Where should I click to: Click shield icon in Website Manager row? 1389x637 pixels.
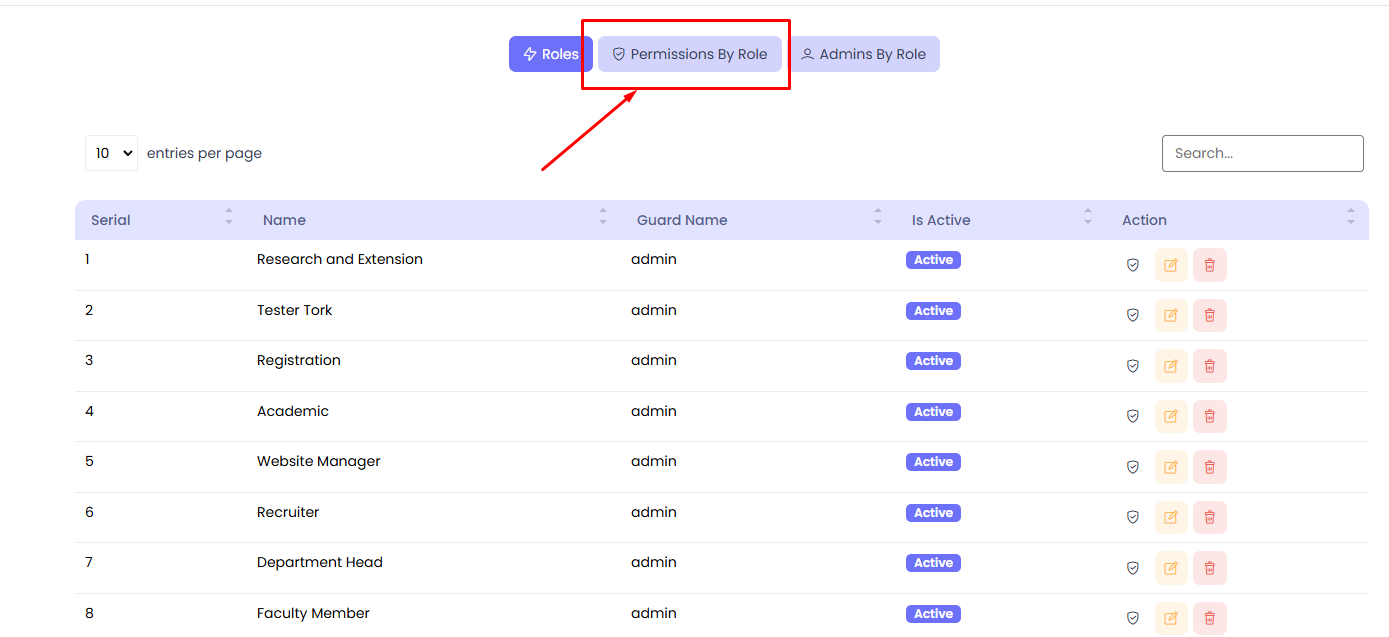(1133, 467)
